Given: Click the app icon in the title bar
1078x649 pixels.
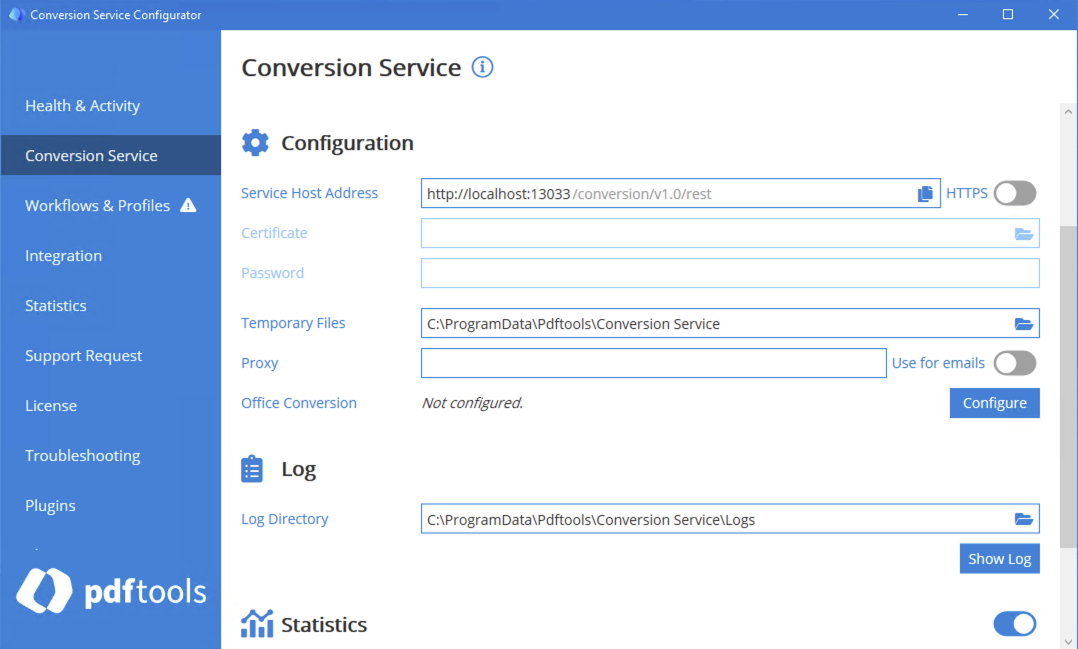Looking at the screenshot, I should click(16, 14).
